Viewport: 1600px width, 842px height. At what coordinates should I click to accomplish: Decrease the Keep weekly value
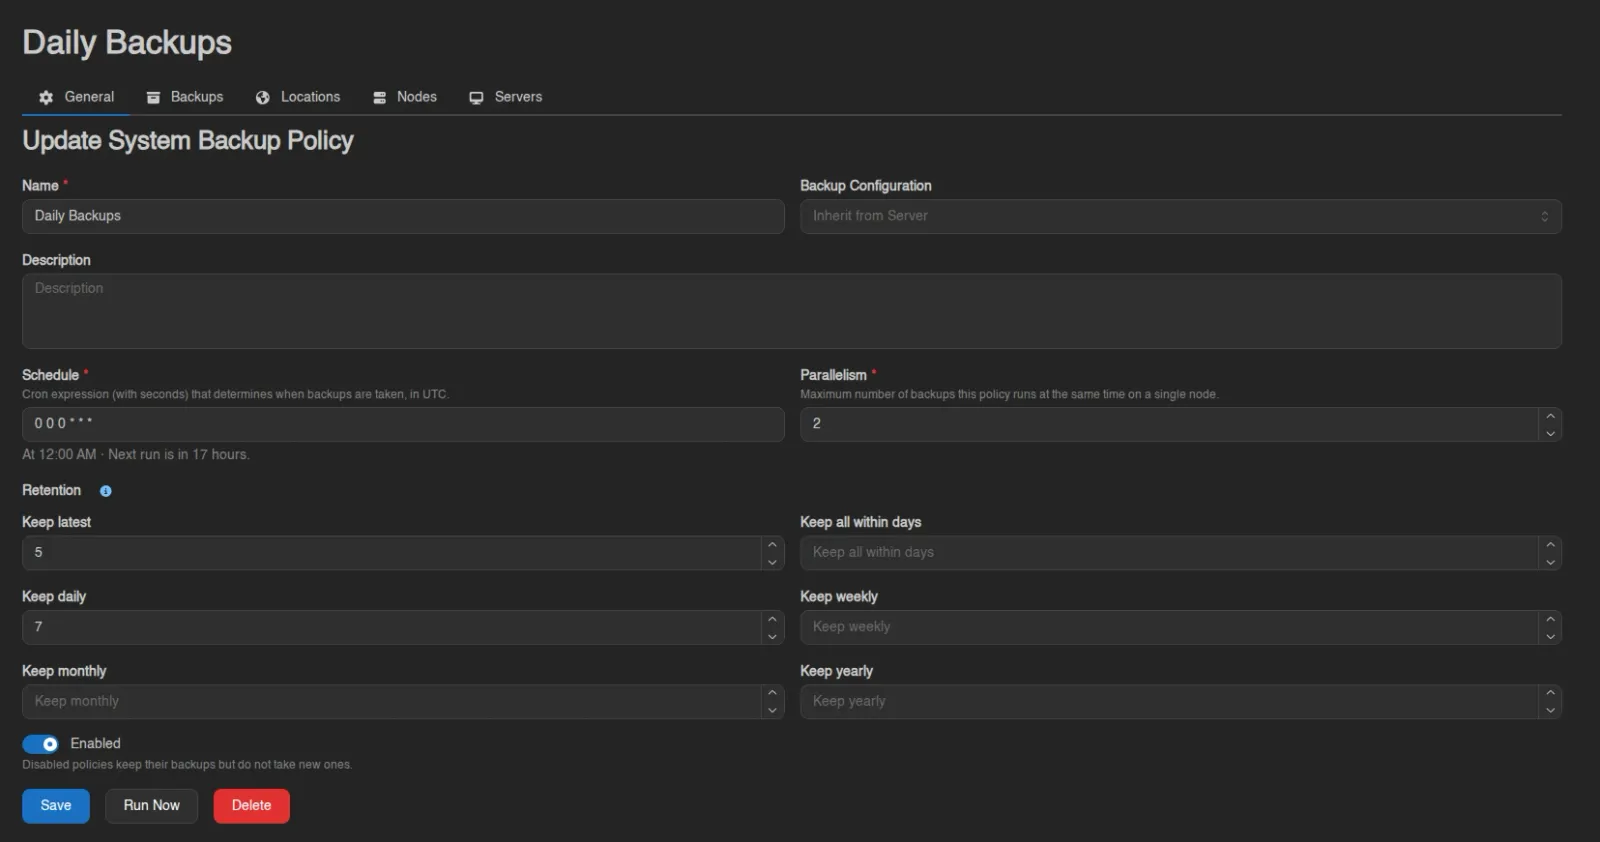(x=1550, y=636)
